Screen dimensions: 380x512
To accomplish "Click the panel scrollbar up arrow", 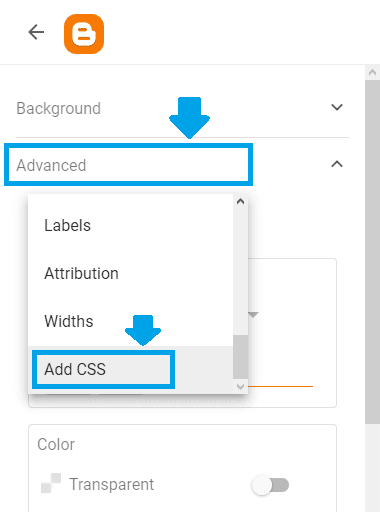I will [372, 72].
